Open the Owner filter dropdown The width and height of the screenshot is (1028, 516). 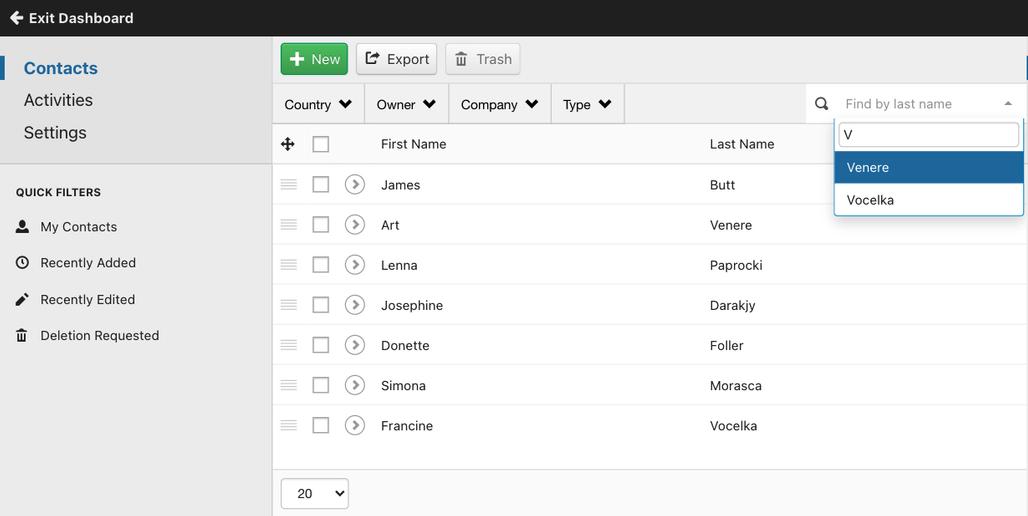click(406, 104)
